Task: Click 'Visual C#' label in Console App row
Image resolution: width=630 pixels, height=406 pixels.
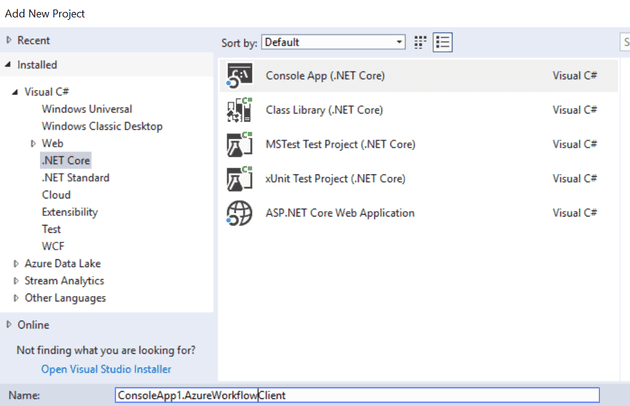Action: 575,76
